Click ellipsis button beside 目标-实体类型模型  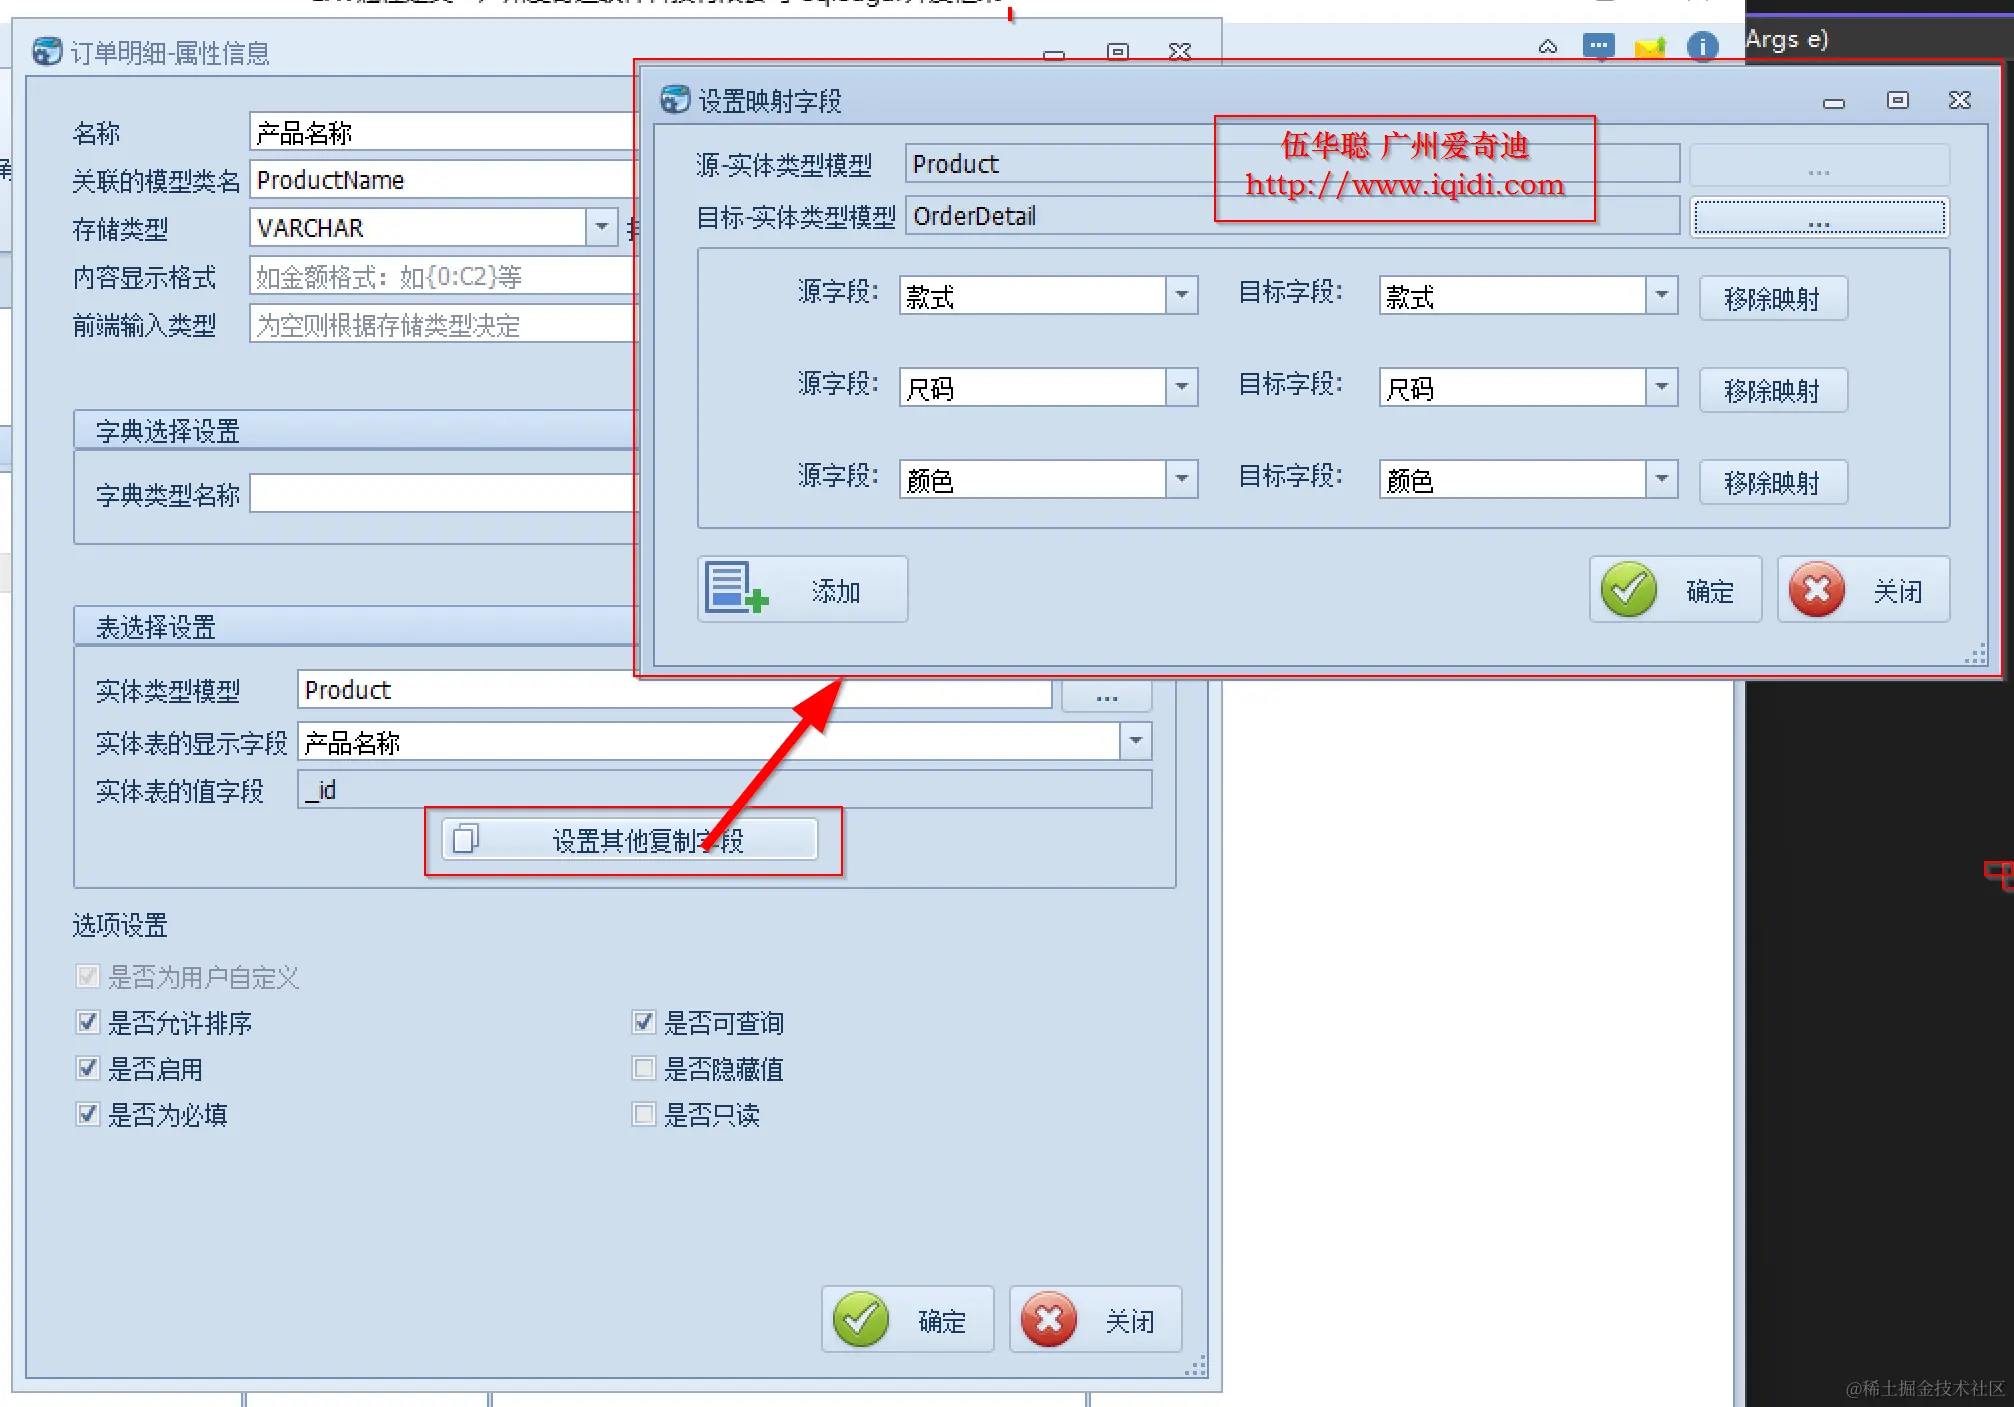[x=1819, y=218]
